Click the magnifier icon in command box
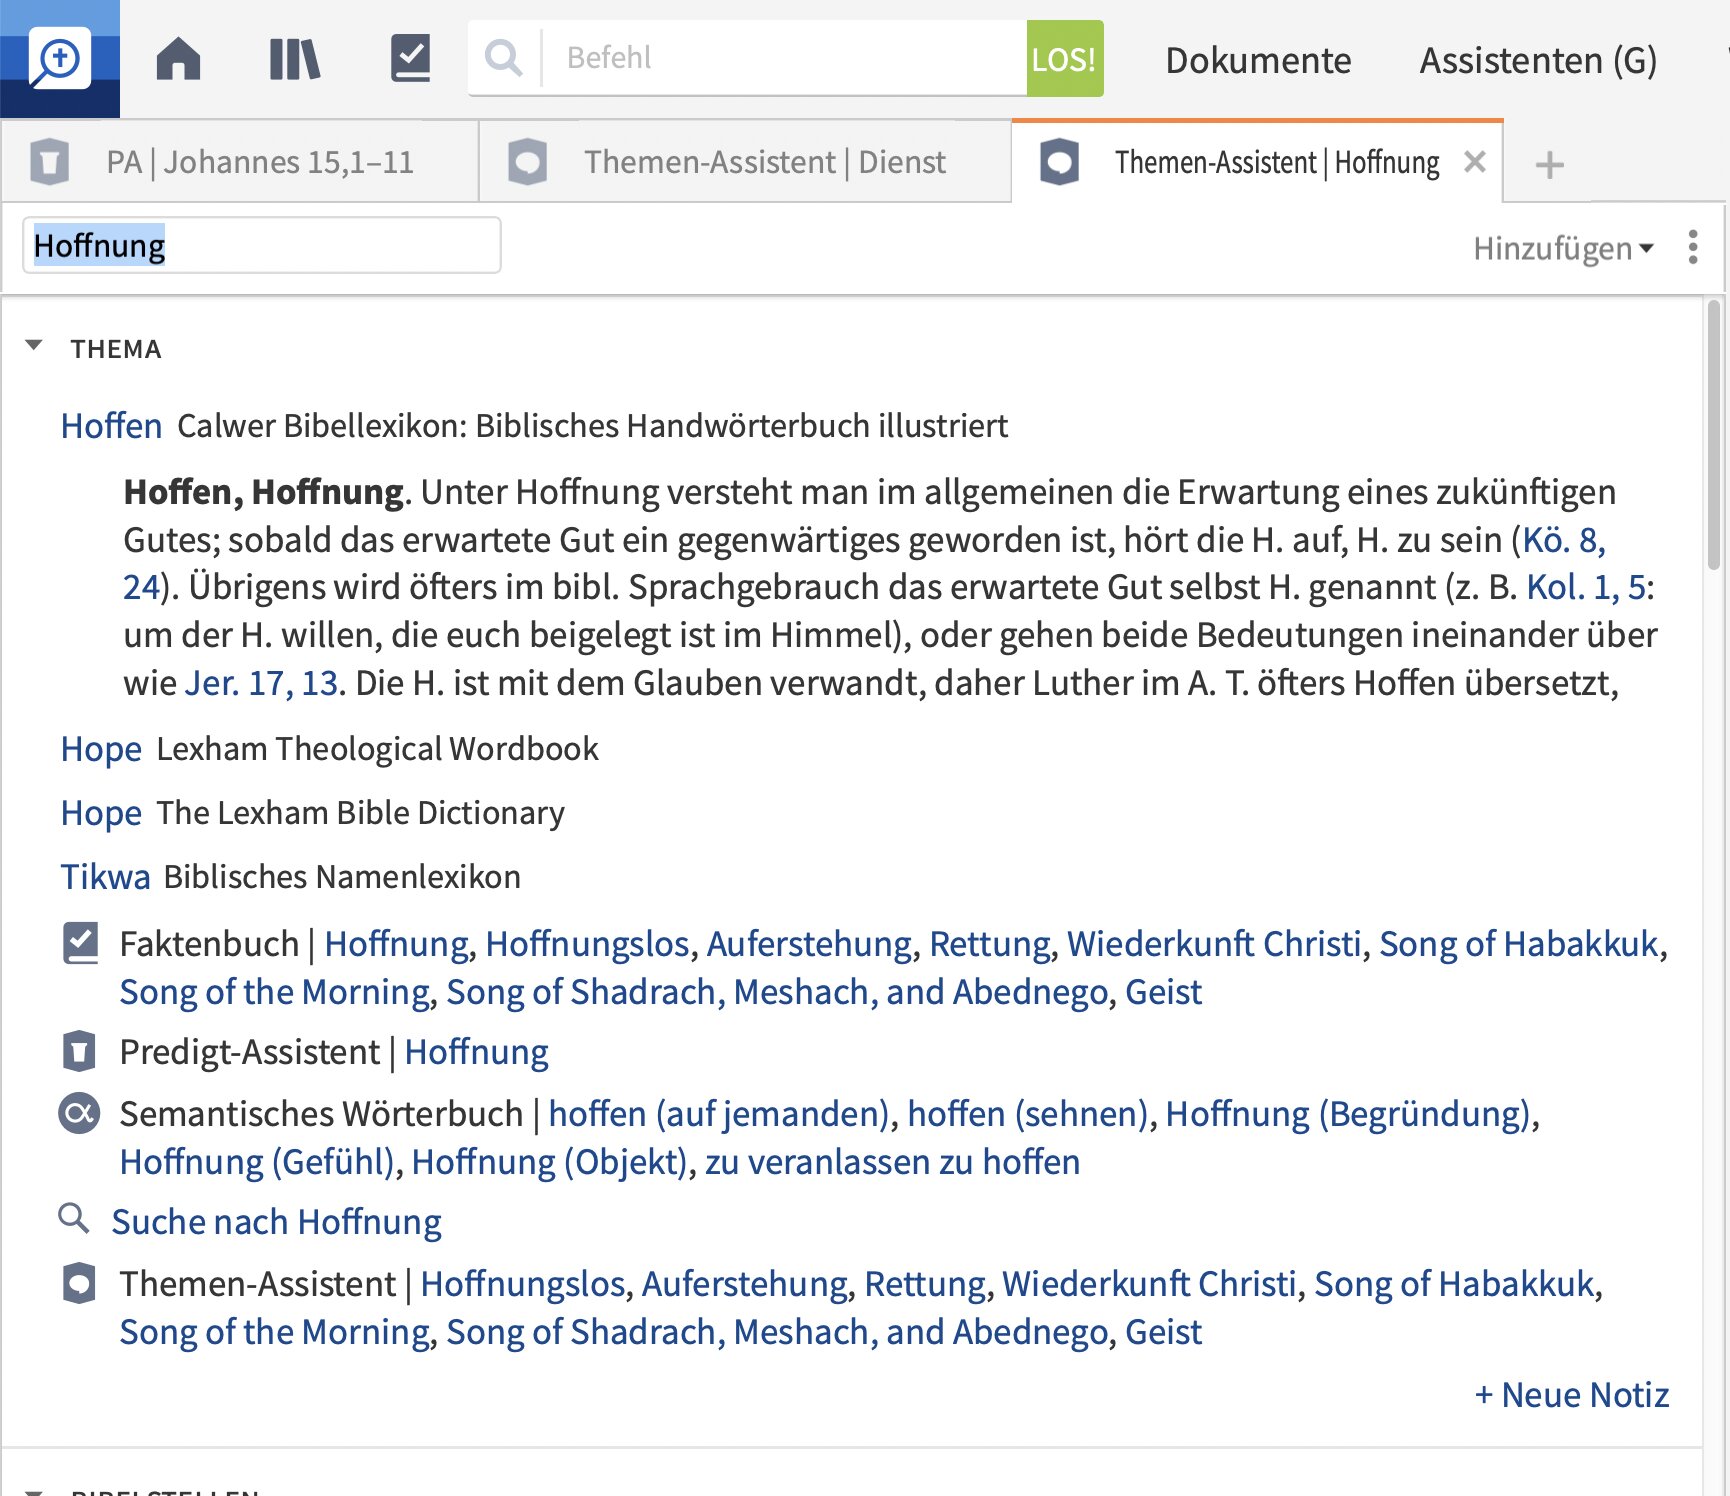This screenshot has width=1730, height=1496. coord(503,58)
